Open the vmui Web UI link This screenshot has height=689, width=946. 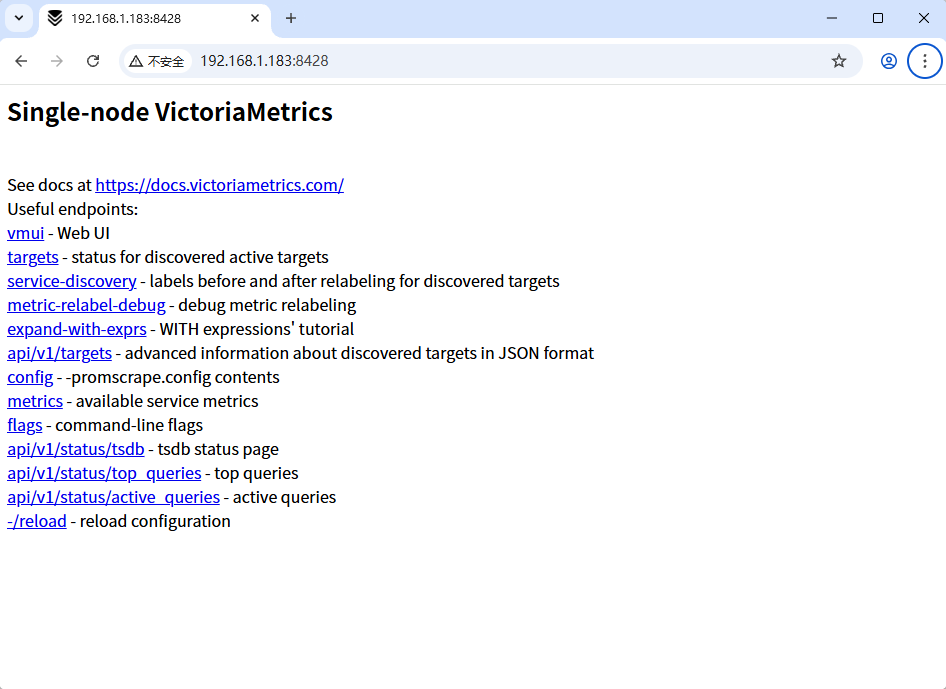(x=25, y=233)
